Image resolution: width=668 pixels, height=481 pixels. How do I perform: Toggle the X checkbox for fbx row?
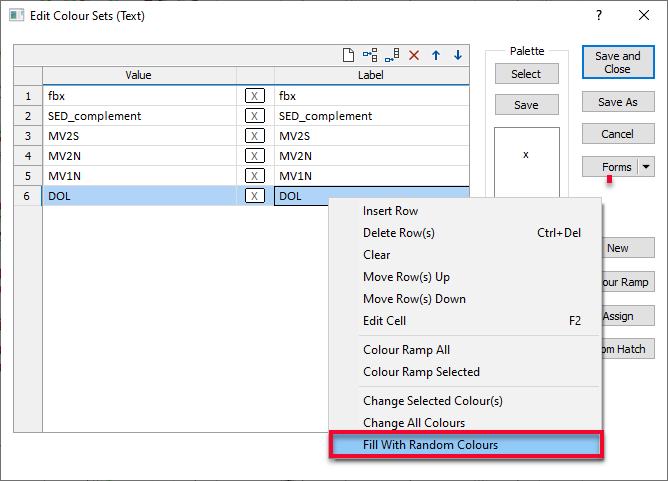click(255, 96)
